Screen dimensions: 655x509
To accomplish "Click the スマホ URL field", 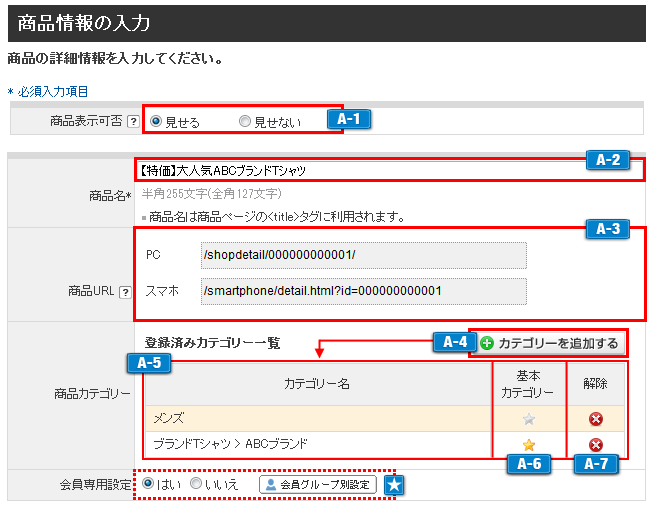I will pyautogui.click(x=363, y=291).
